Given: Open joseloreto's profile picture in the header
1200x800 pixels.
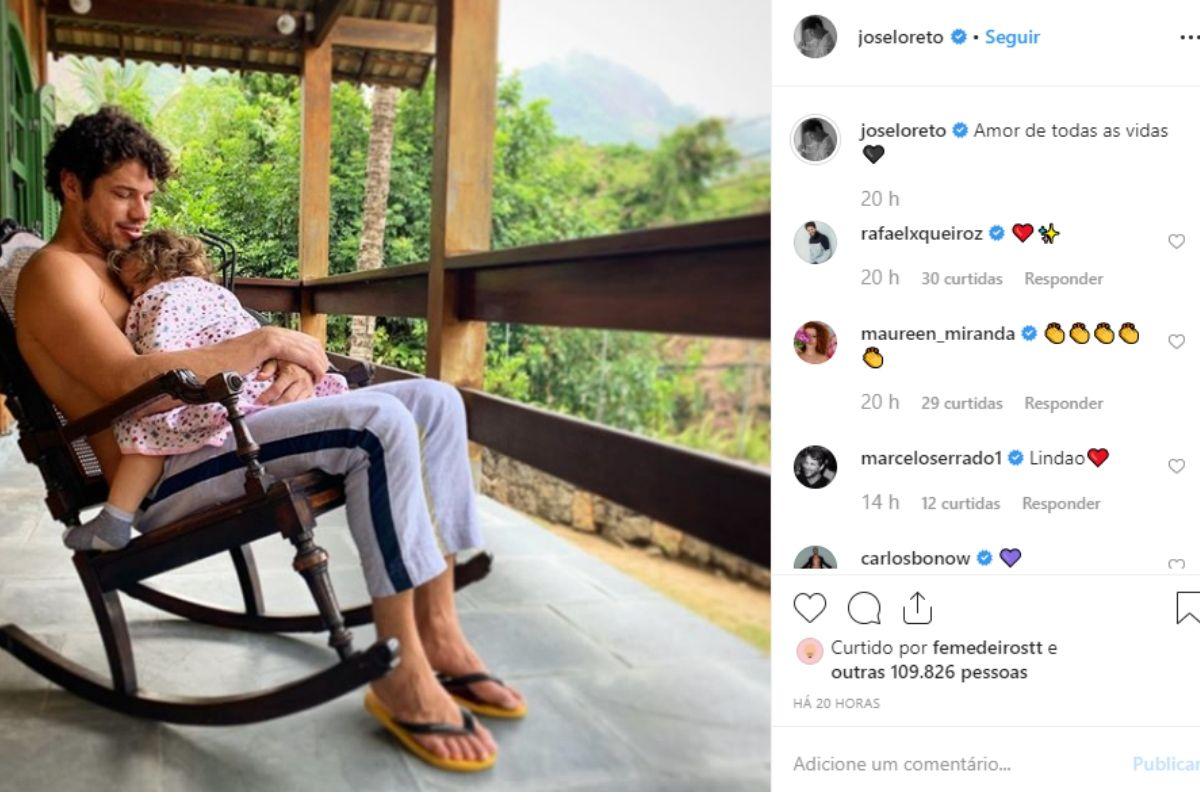Looking at the screenshot, I should coord(815,37).
